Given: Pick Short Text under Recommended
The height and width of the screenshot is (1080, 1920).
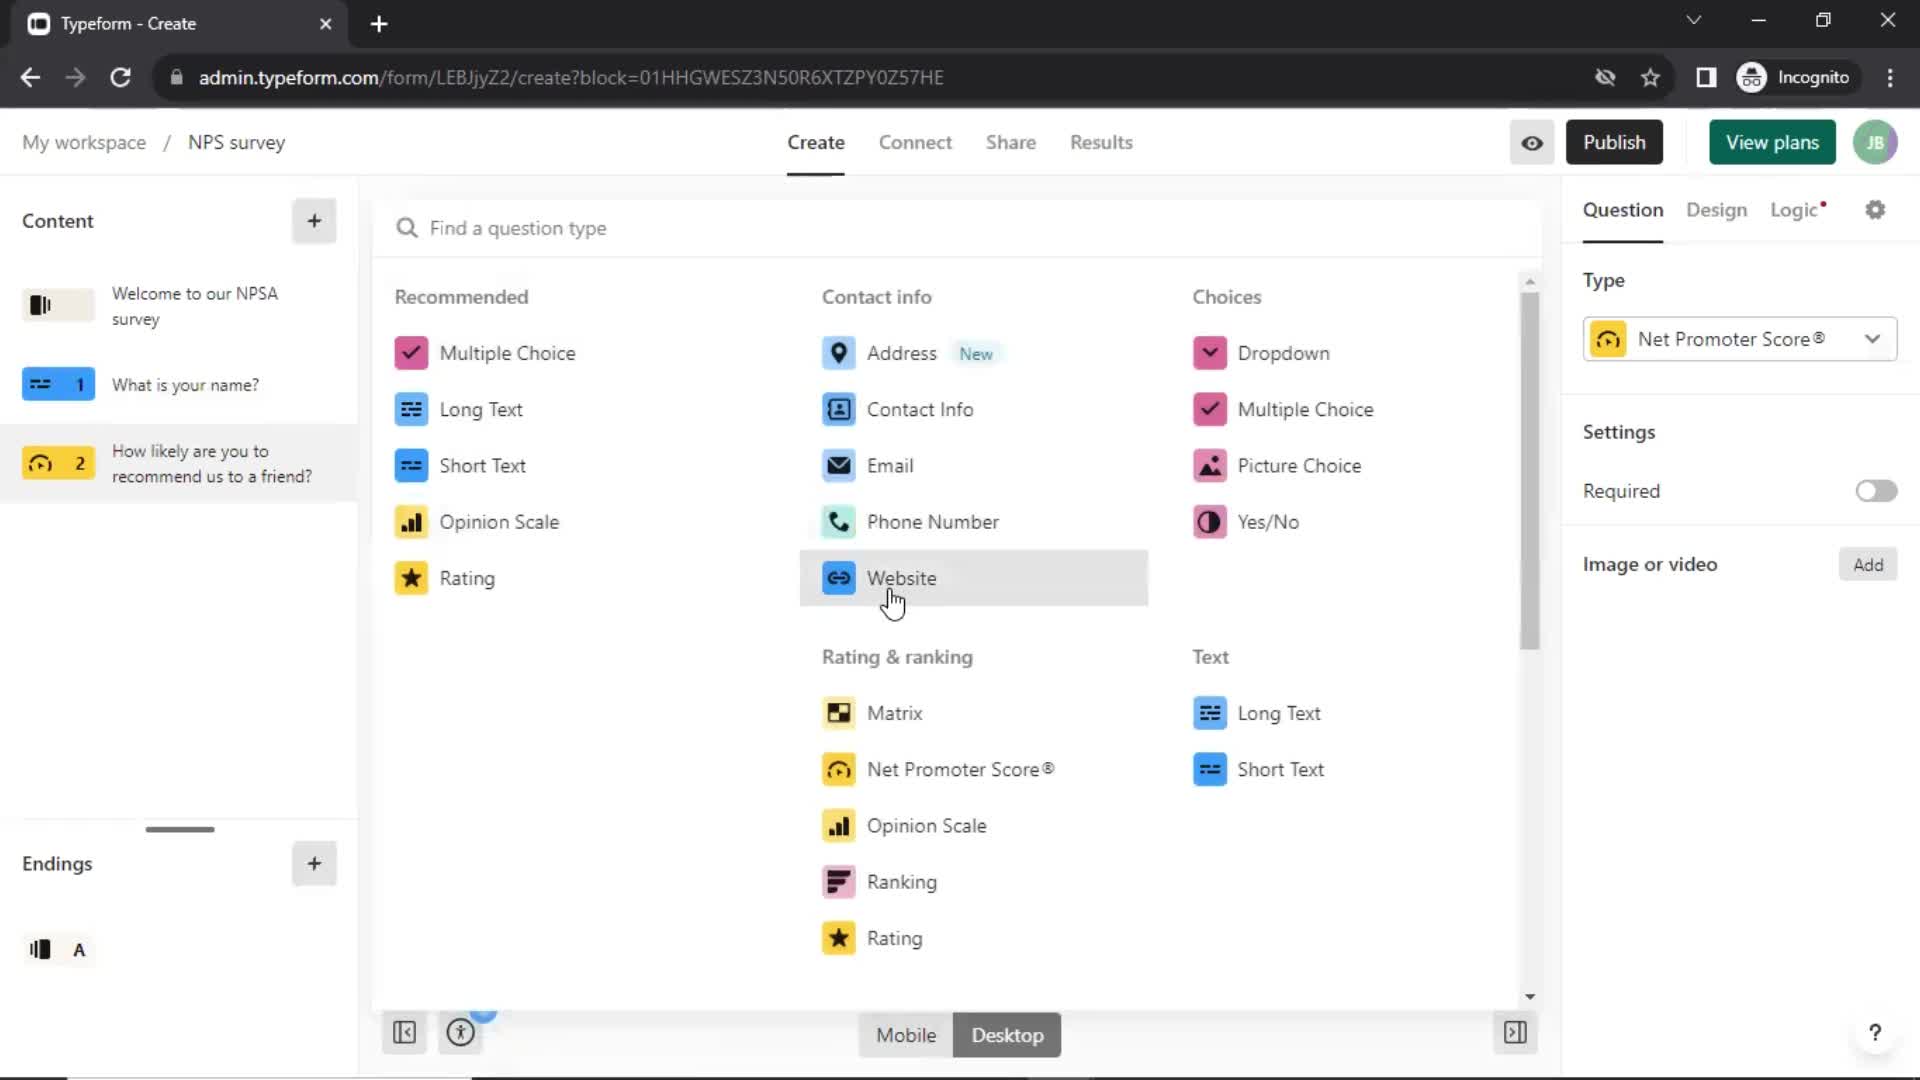Looking at the screenshot, I should coord(460,465).
